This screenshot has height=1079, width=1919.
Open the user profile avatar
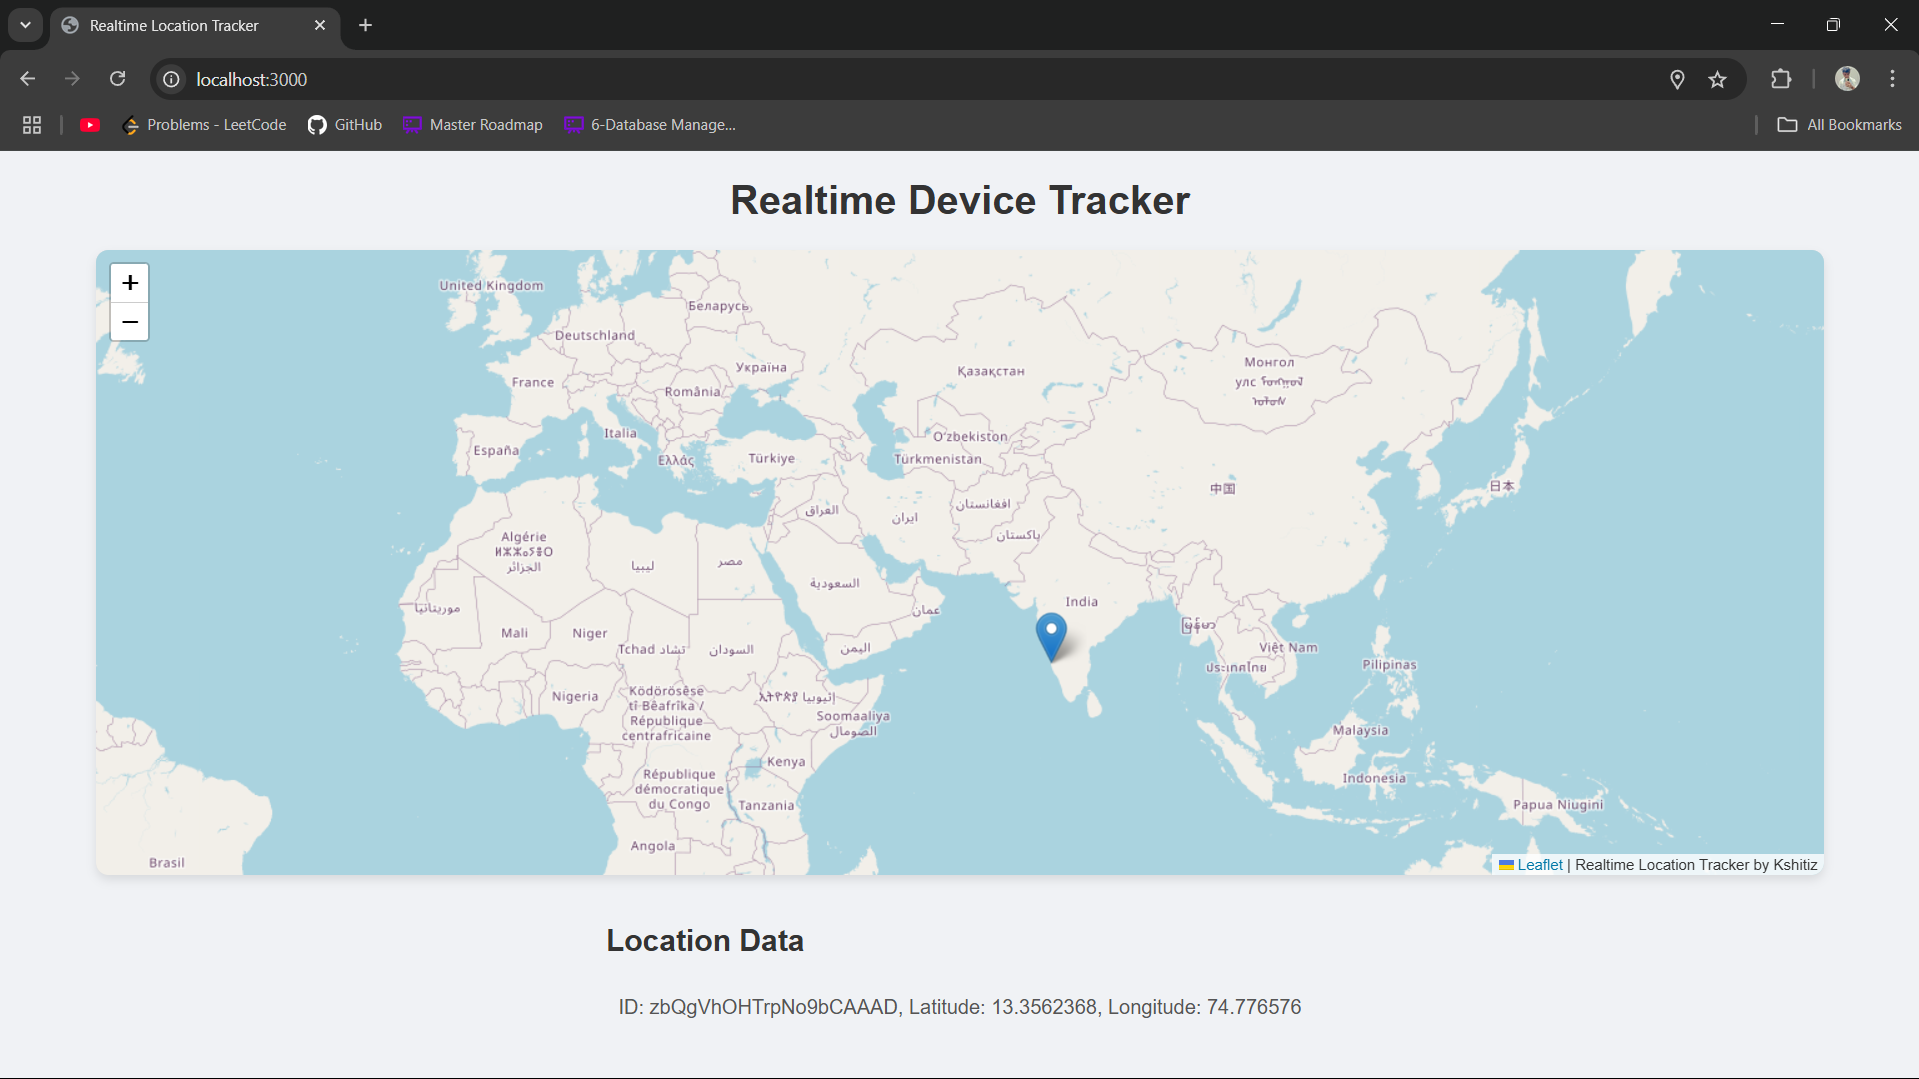click(x=1847, y=79)
